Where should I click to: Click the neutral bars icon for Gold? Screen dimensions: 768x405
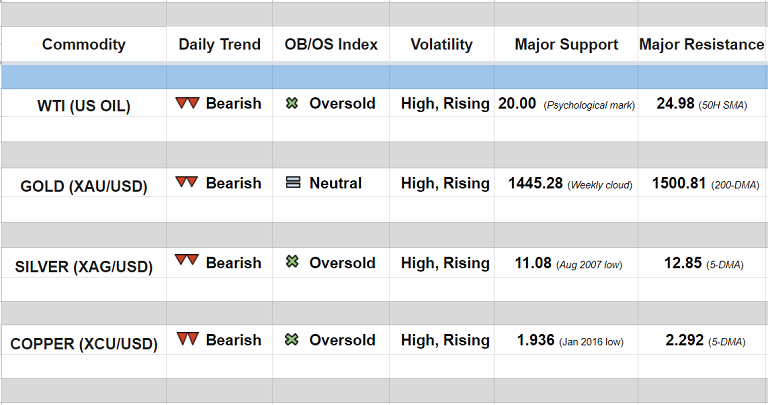coord(292,183)
